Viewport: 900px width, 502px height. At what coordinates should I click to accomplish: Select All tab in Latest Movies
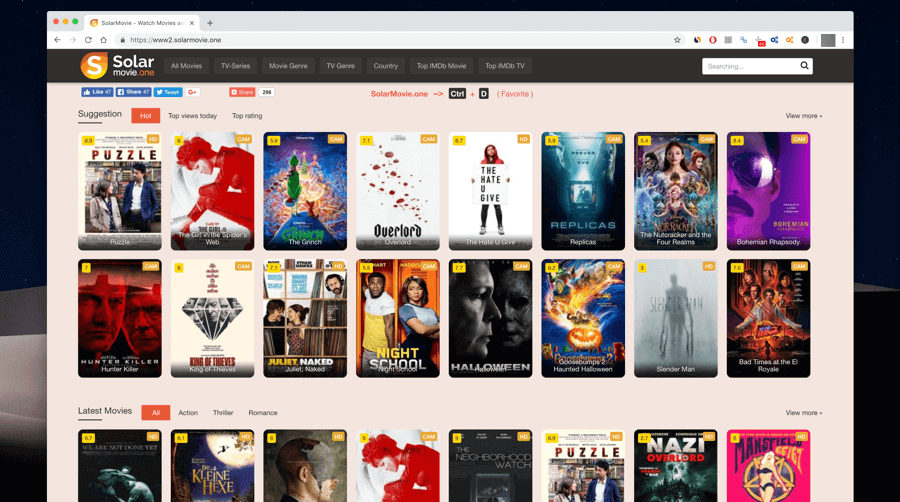156,413
